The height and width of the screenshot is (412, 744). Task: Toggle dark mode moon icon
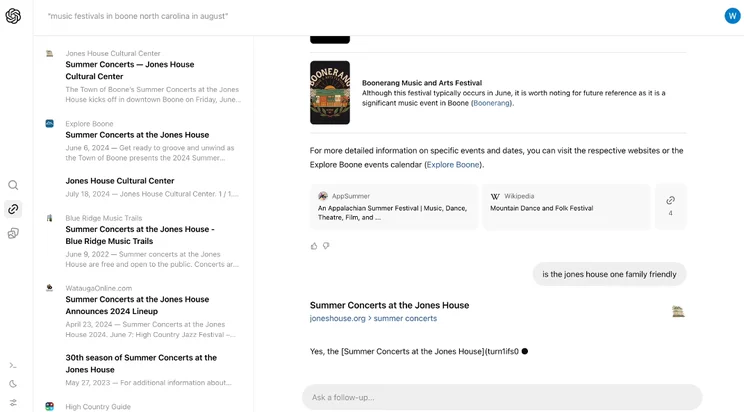13,384
